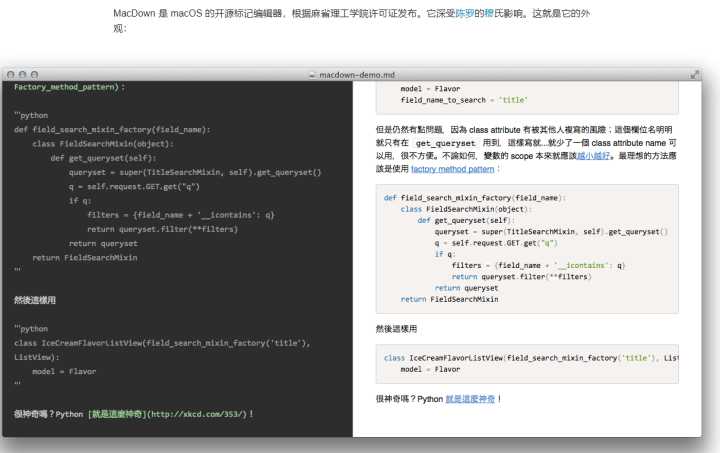Click 'ListView):' line in the dark editor
The image size is (720, 453).
(x=37, y=357)
